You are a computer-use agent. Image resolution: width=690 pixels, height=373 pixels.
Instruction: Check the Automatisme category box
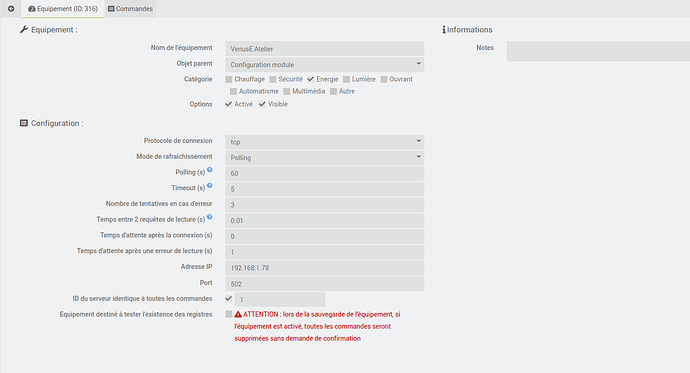(x=233, y=91)
